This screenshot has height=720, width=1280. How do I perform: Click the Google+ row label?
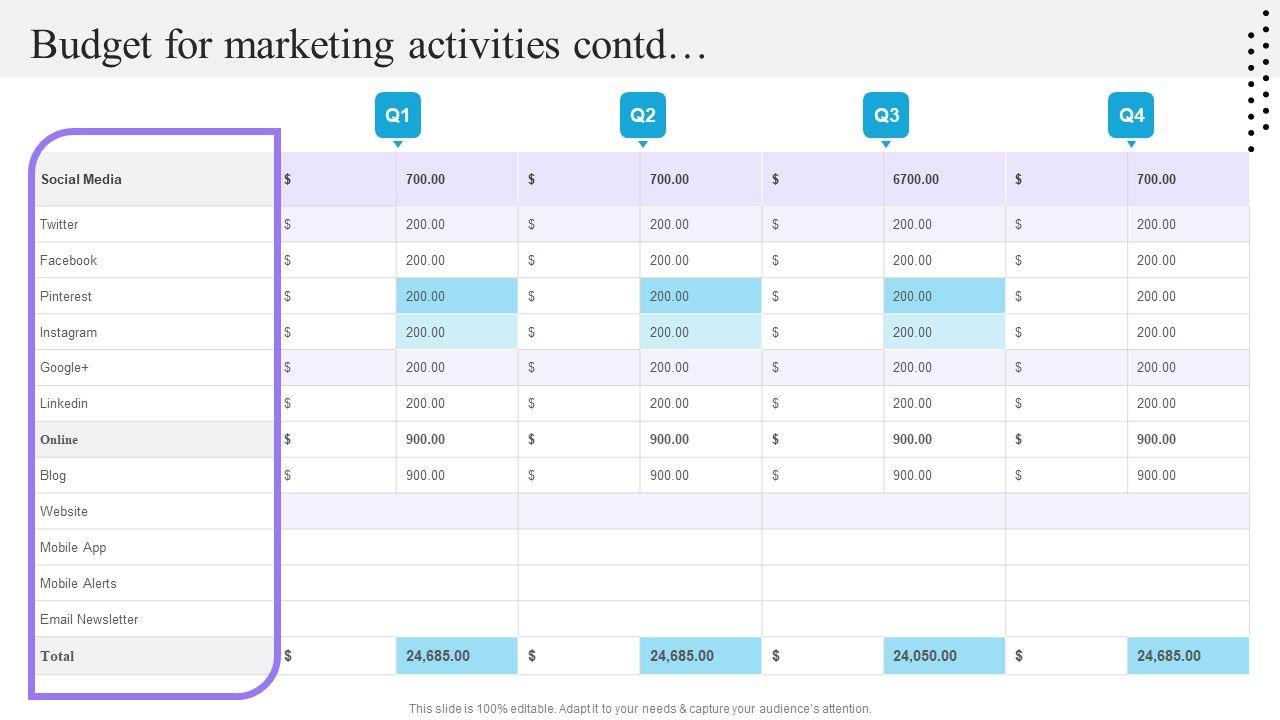(64, 367)
